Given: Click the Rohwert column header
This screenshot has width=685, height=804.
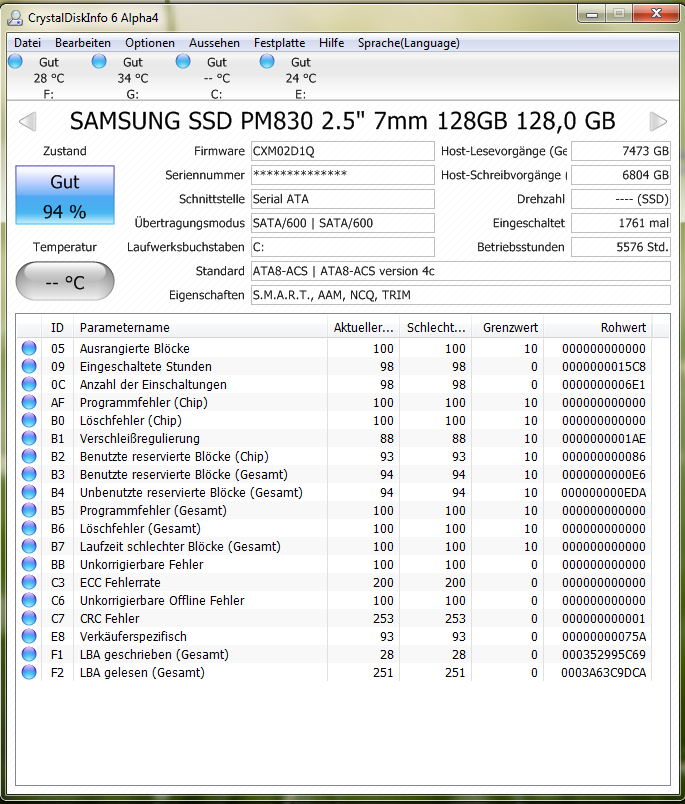Looking at the screenshot, I should 598,328.
